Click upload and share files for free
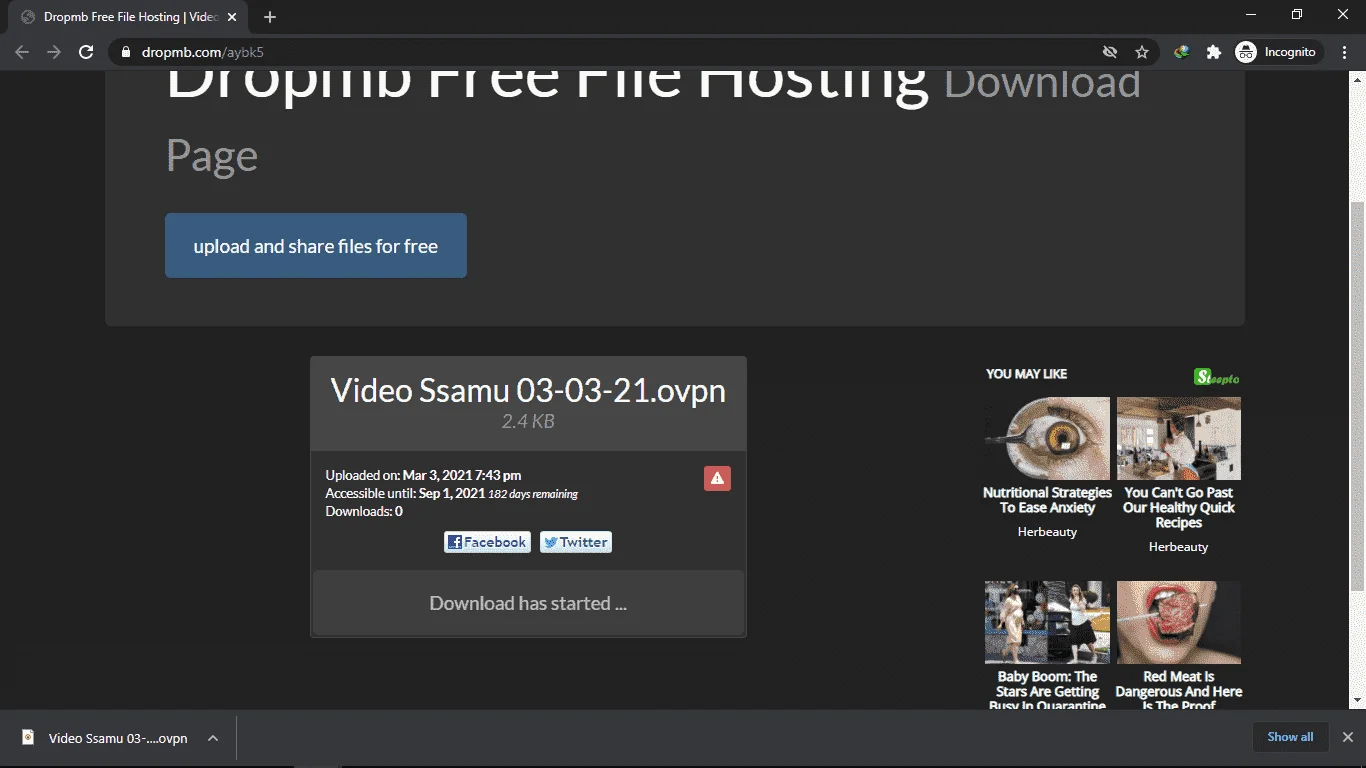 point(316,245)
